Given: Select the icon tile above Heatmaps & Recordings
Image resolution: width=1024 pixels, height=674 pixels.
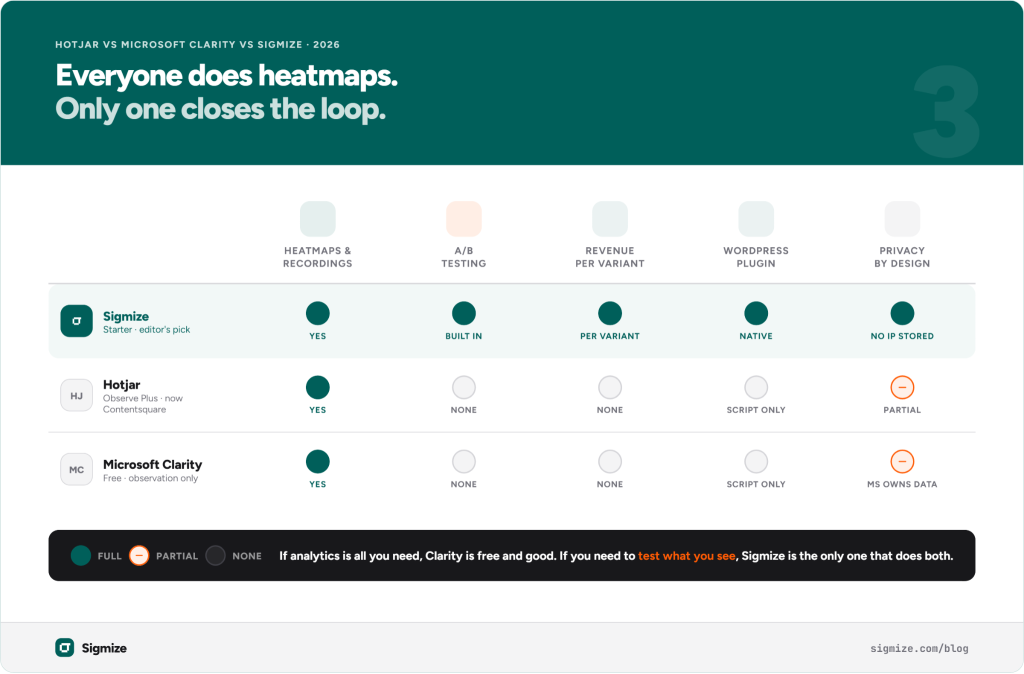Looking at the screenshot, I should [317, 219].
